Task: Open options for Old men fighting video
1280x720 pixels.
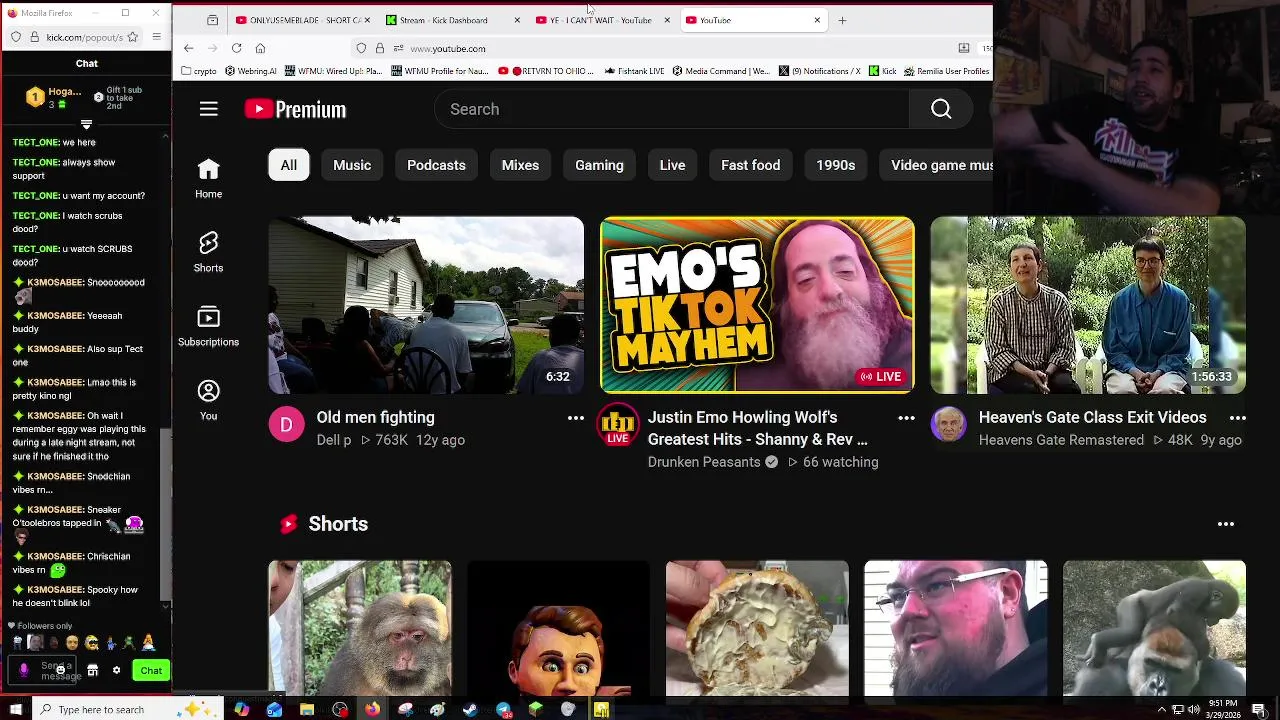Action: (575, 418)
